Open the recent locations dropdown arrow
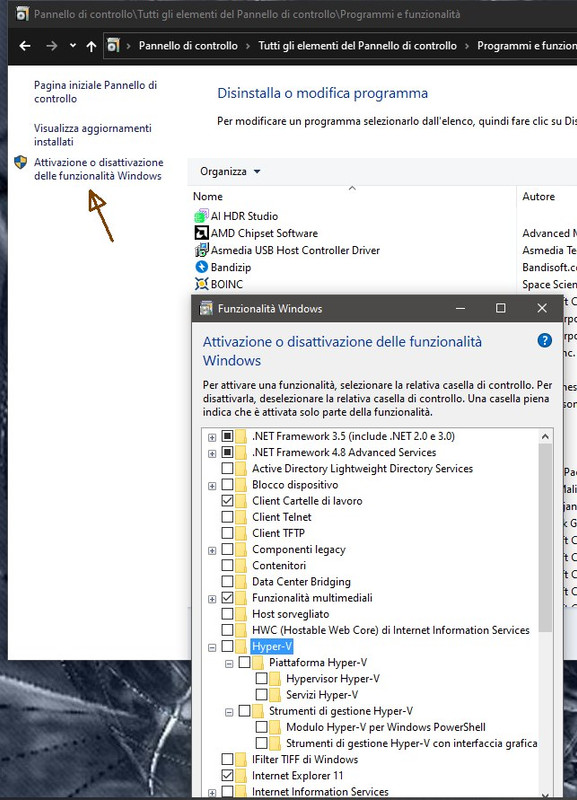This screenshot has height=800, width=577. coord(73,45)
